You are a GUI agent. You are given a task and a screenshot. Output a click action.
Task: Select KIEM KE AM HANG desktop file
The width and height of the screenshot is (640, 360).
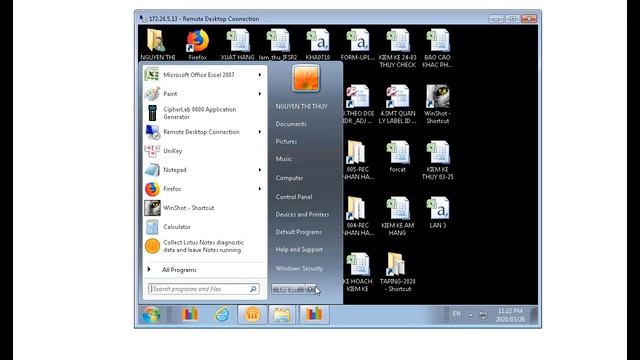click(x=398, y=216)
